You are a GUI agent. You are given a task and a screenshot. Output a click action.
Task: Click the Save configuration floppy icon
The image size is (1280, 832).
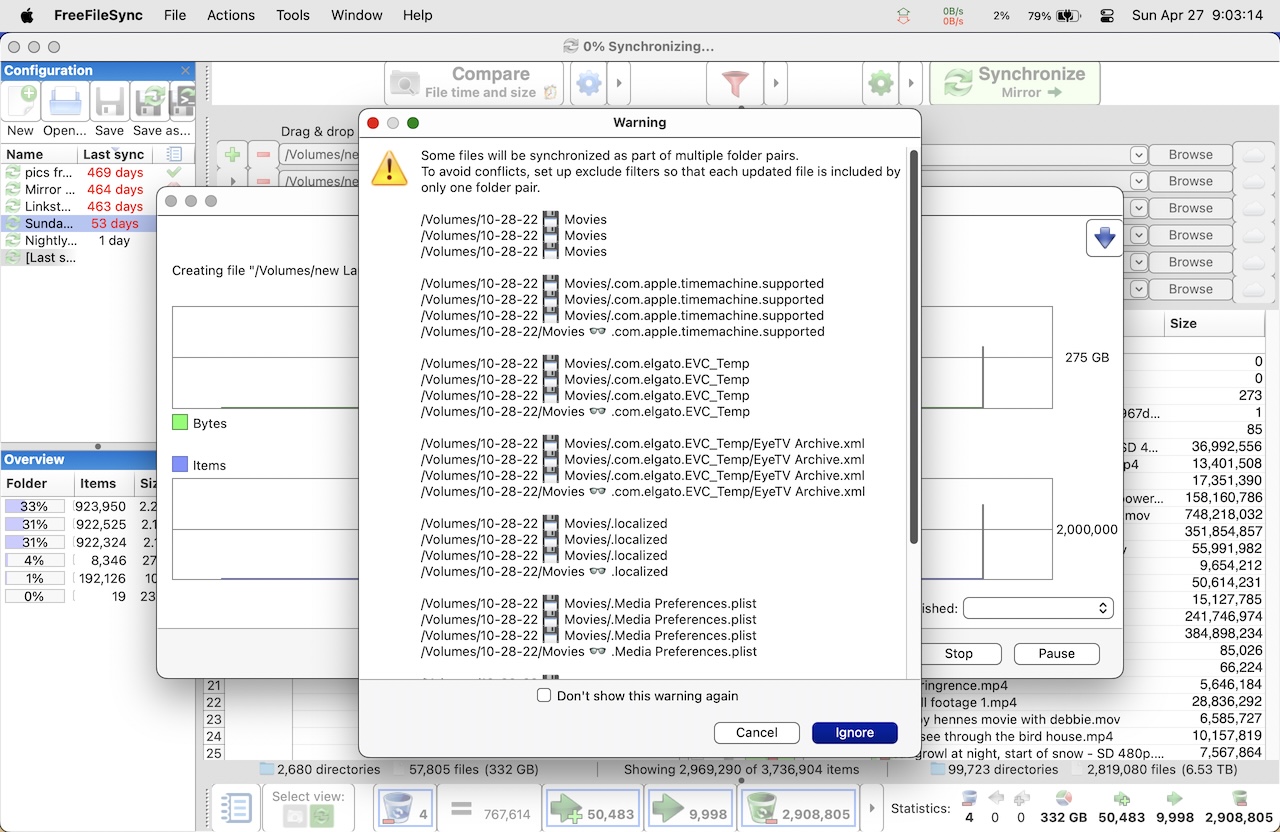coord(109,102)
